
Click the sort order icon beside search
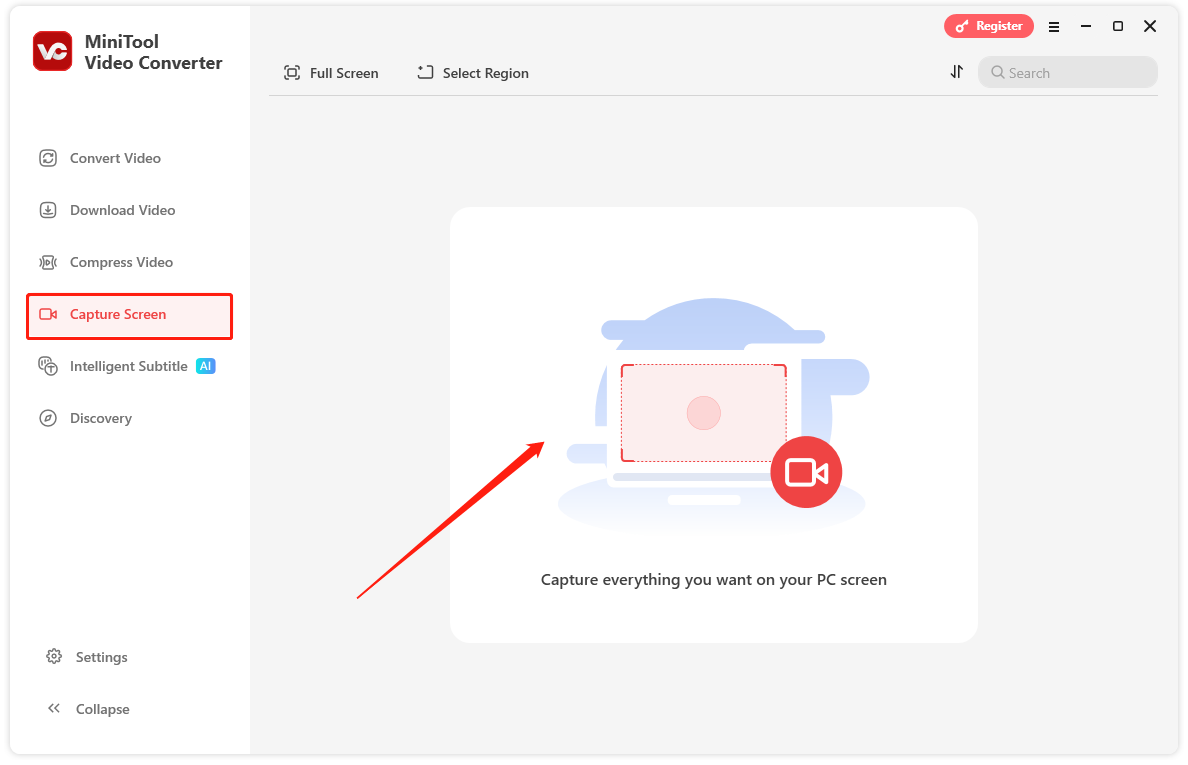point(956,72)
